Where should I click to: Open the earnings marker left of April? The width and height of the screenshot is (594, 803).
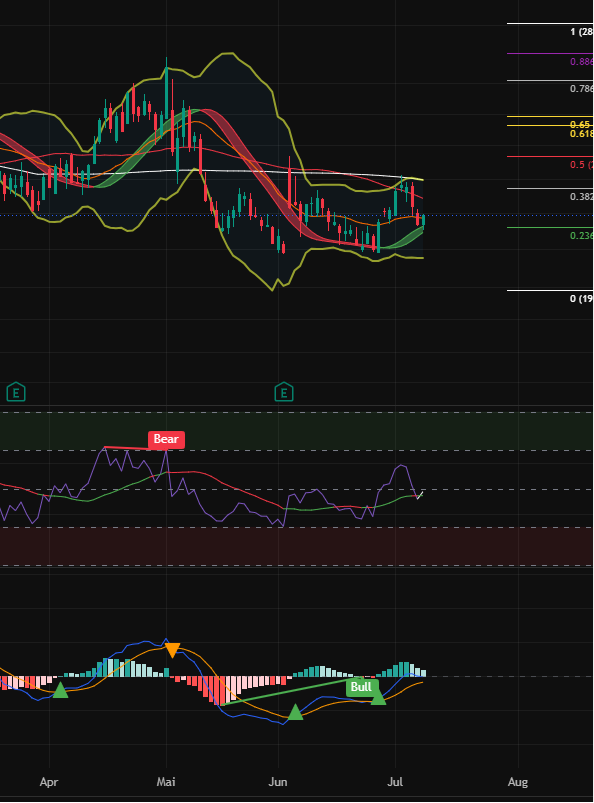tap(16, 392)
